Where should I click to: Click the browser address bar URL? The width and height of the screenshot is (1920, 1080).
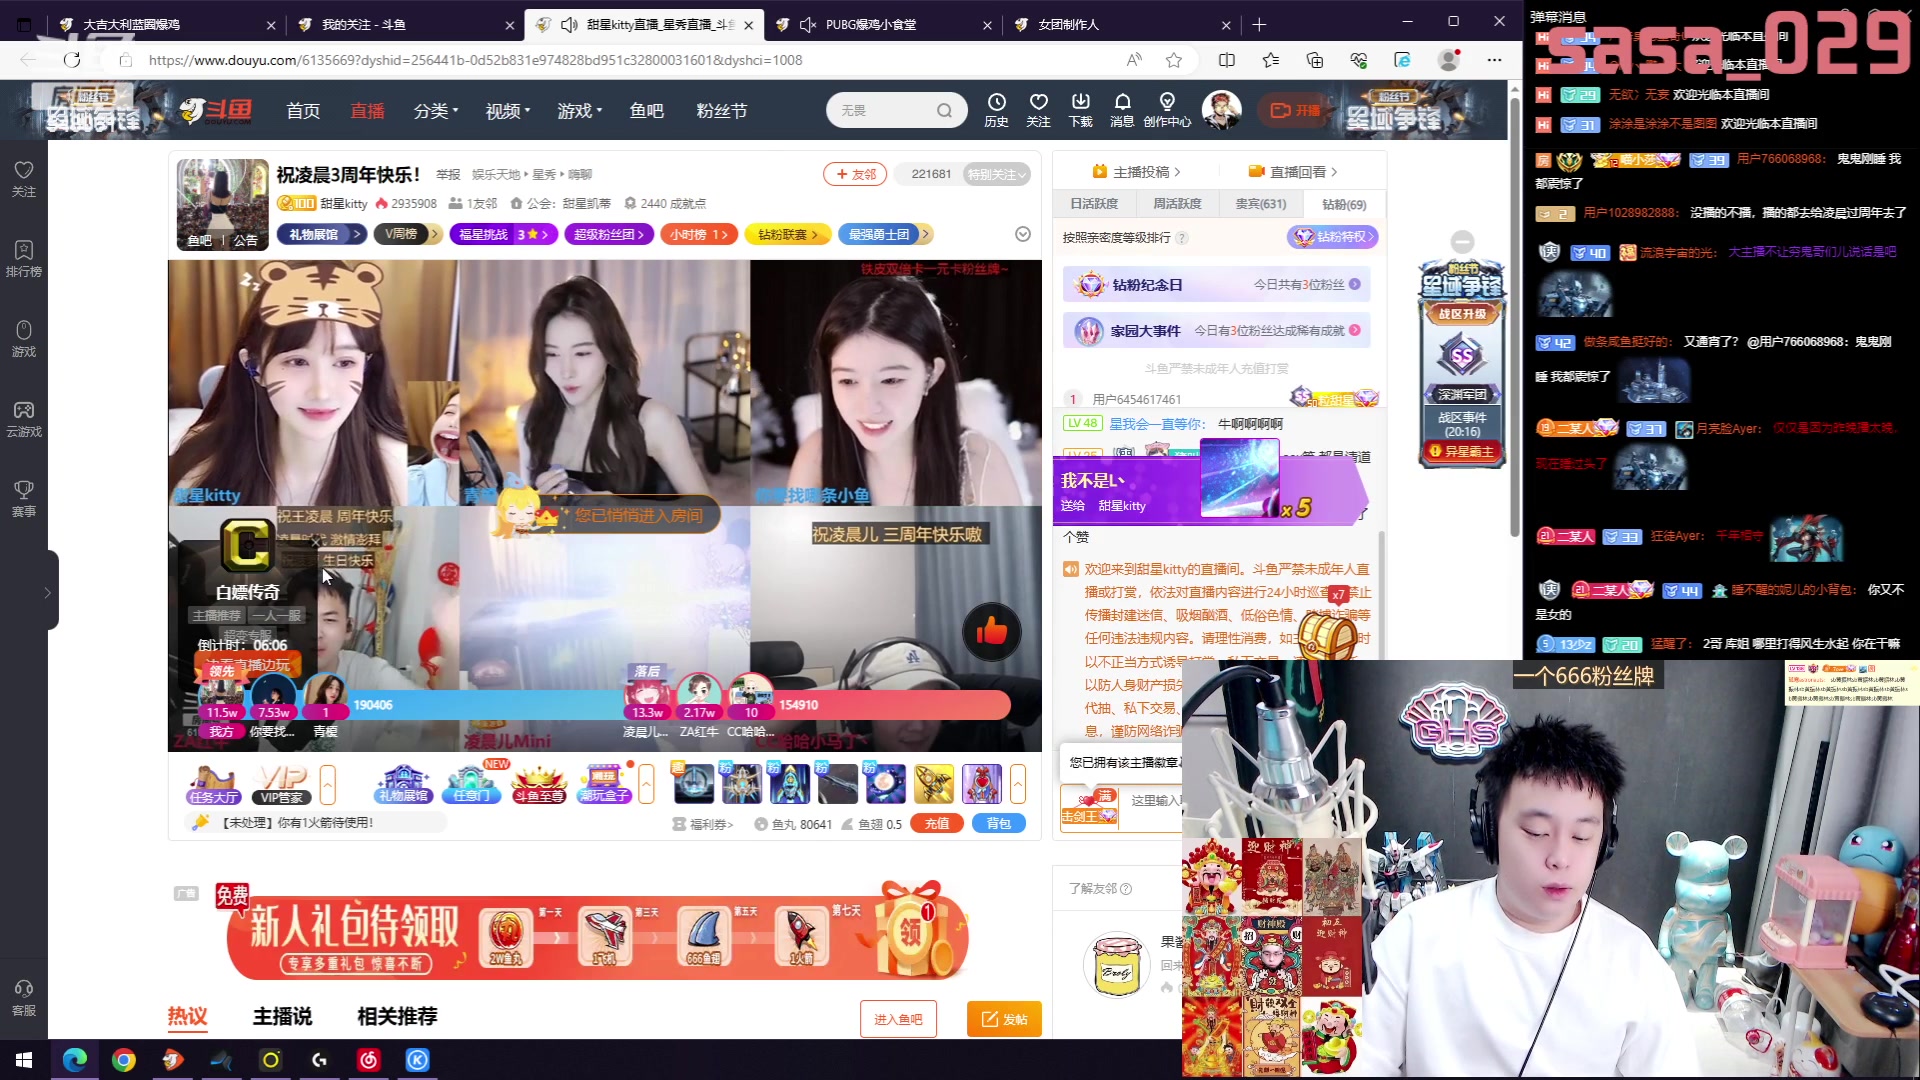point(475,60)
